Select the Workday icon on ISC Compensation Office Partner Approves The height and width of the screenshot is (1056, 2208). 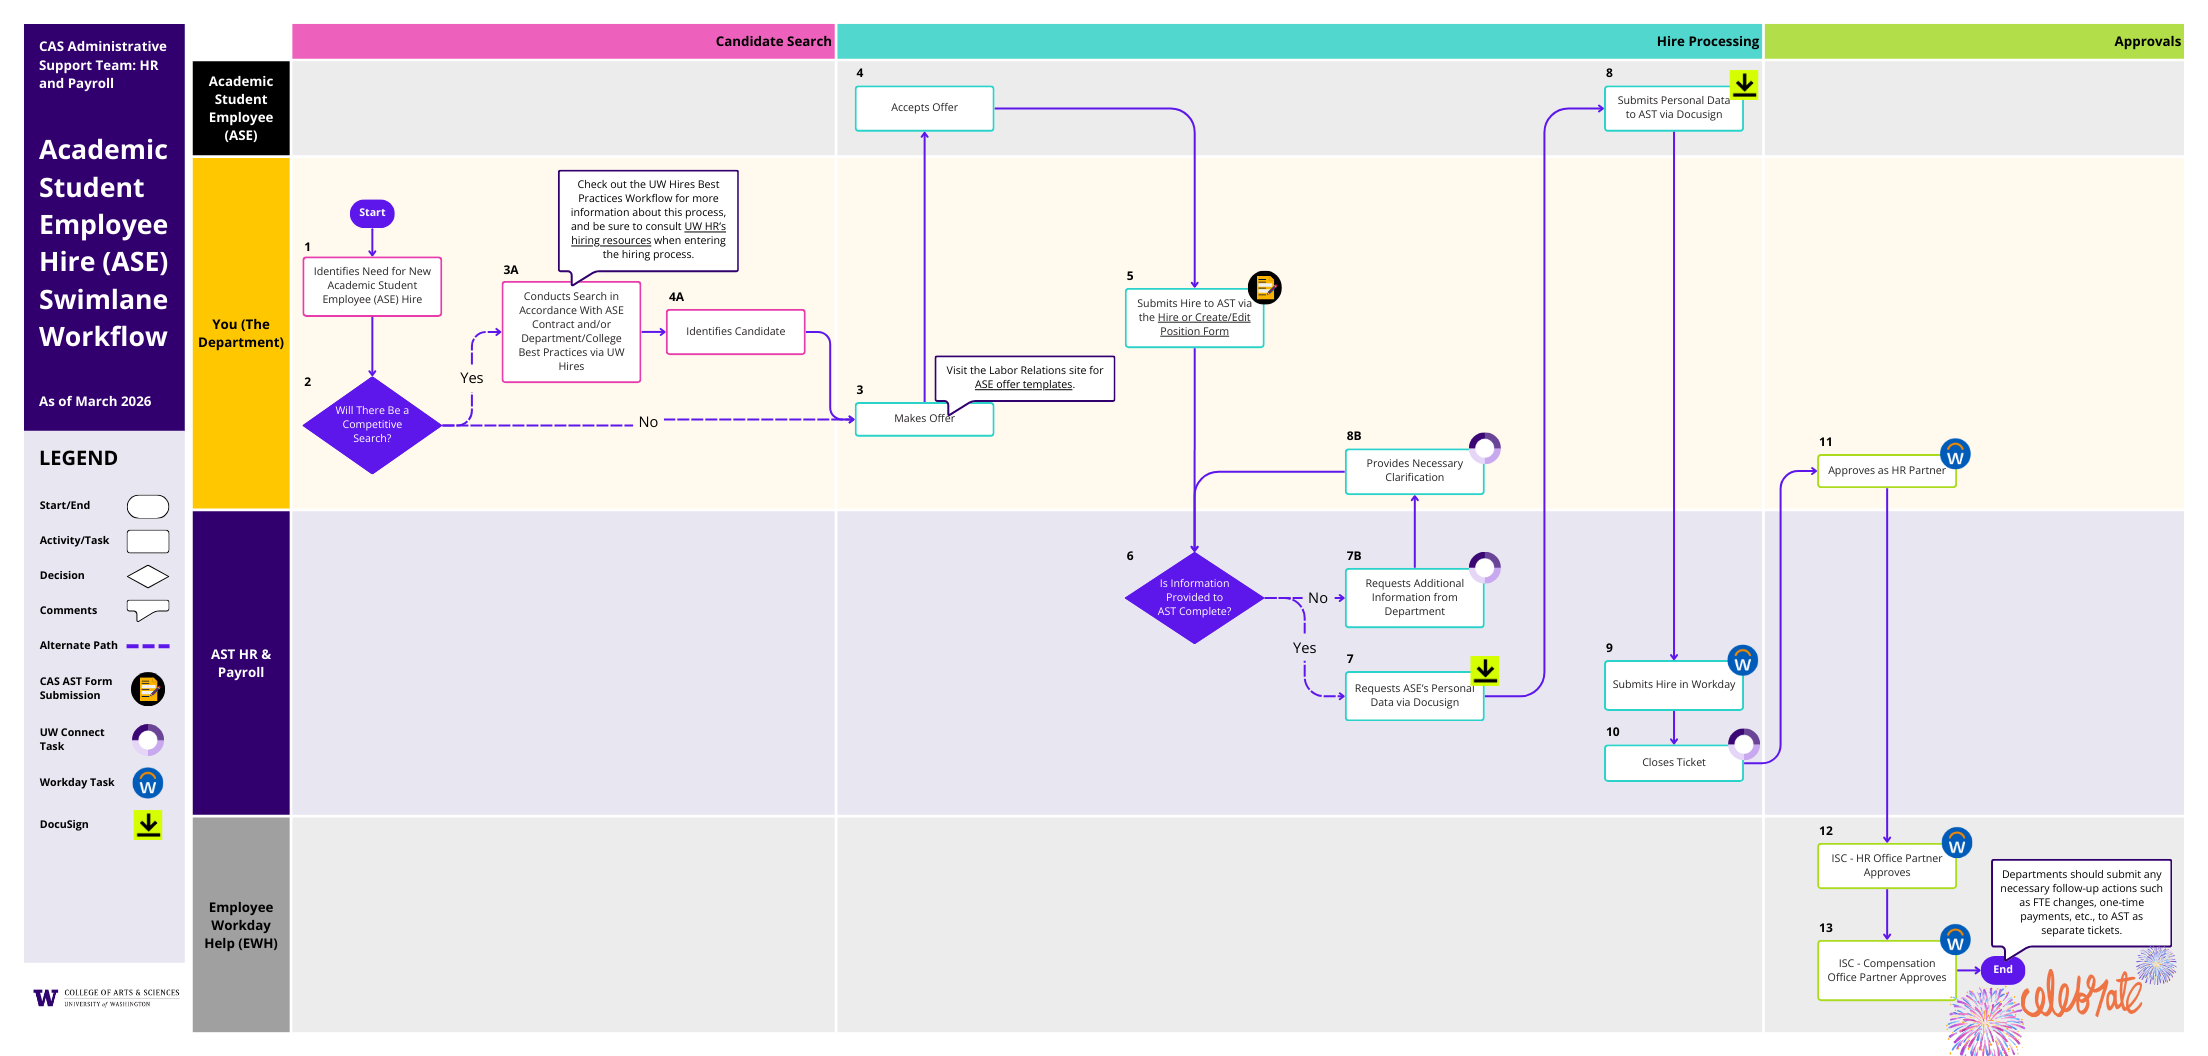[1955, 940]
